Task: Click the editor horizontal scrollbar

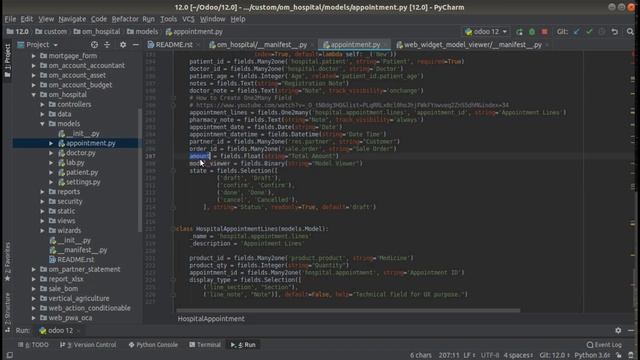Action: click(348, 310)
